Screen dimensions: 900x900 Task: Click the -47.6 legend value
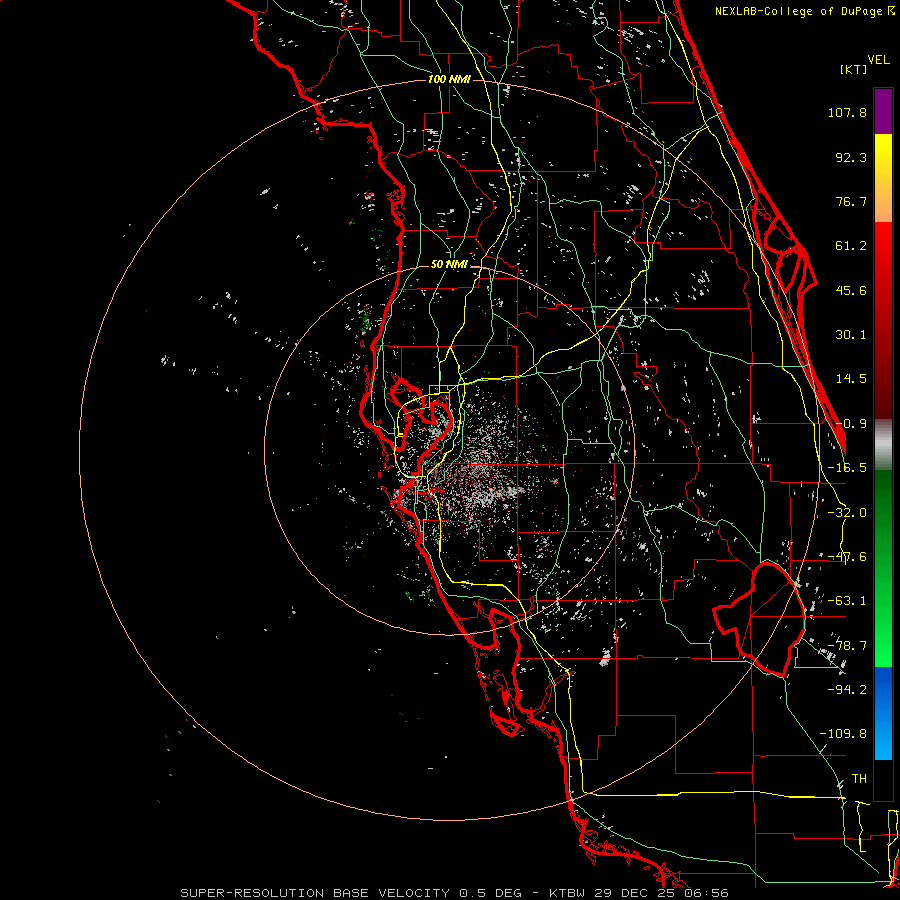847,557
